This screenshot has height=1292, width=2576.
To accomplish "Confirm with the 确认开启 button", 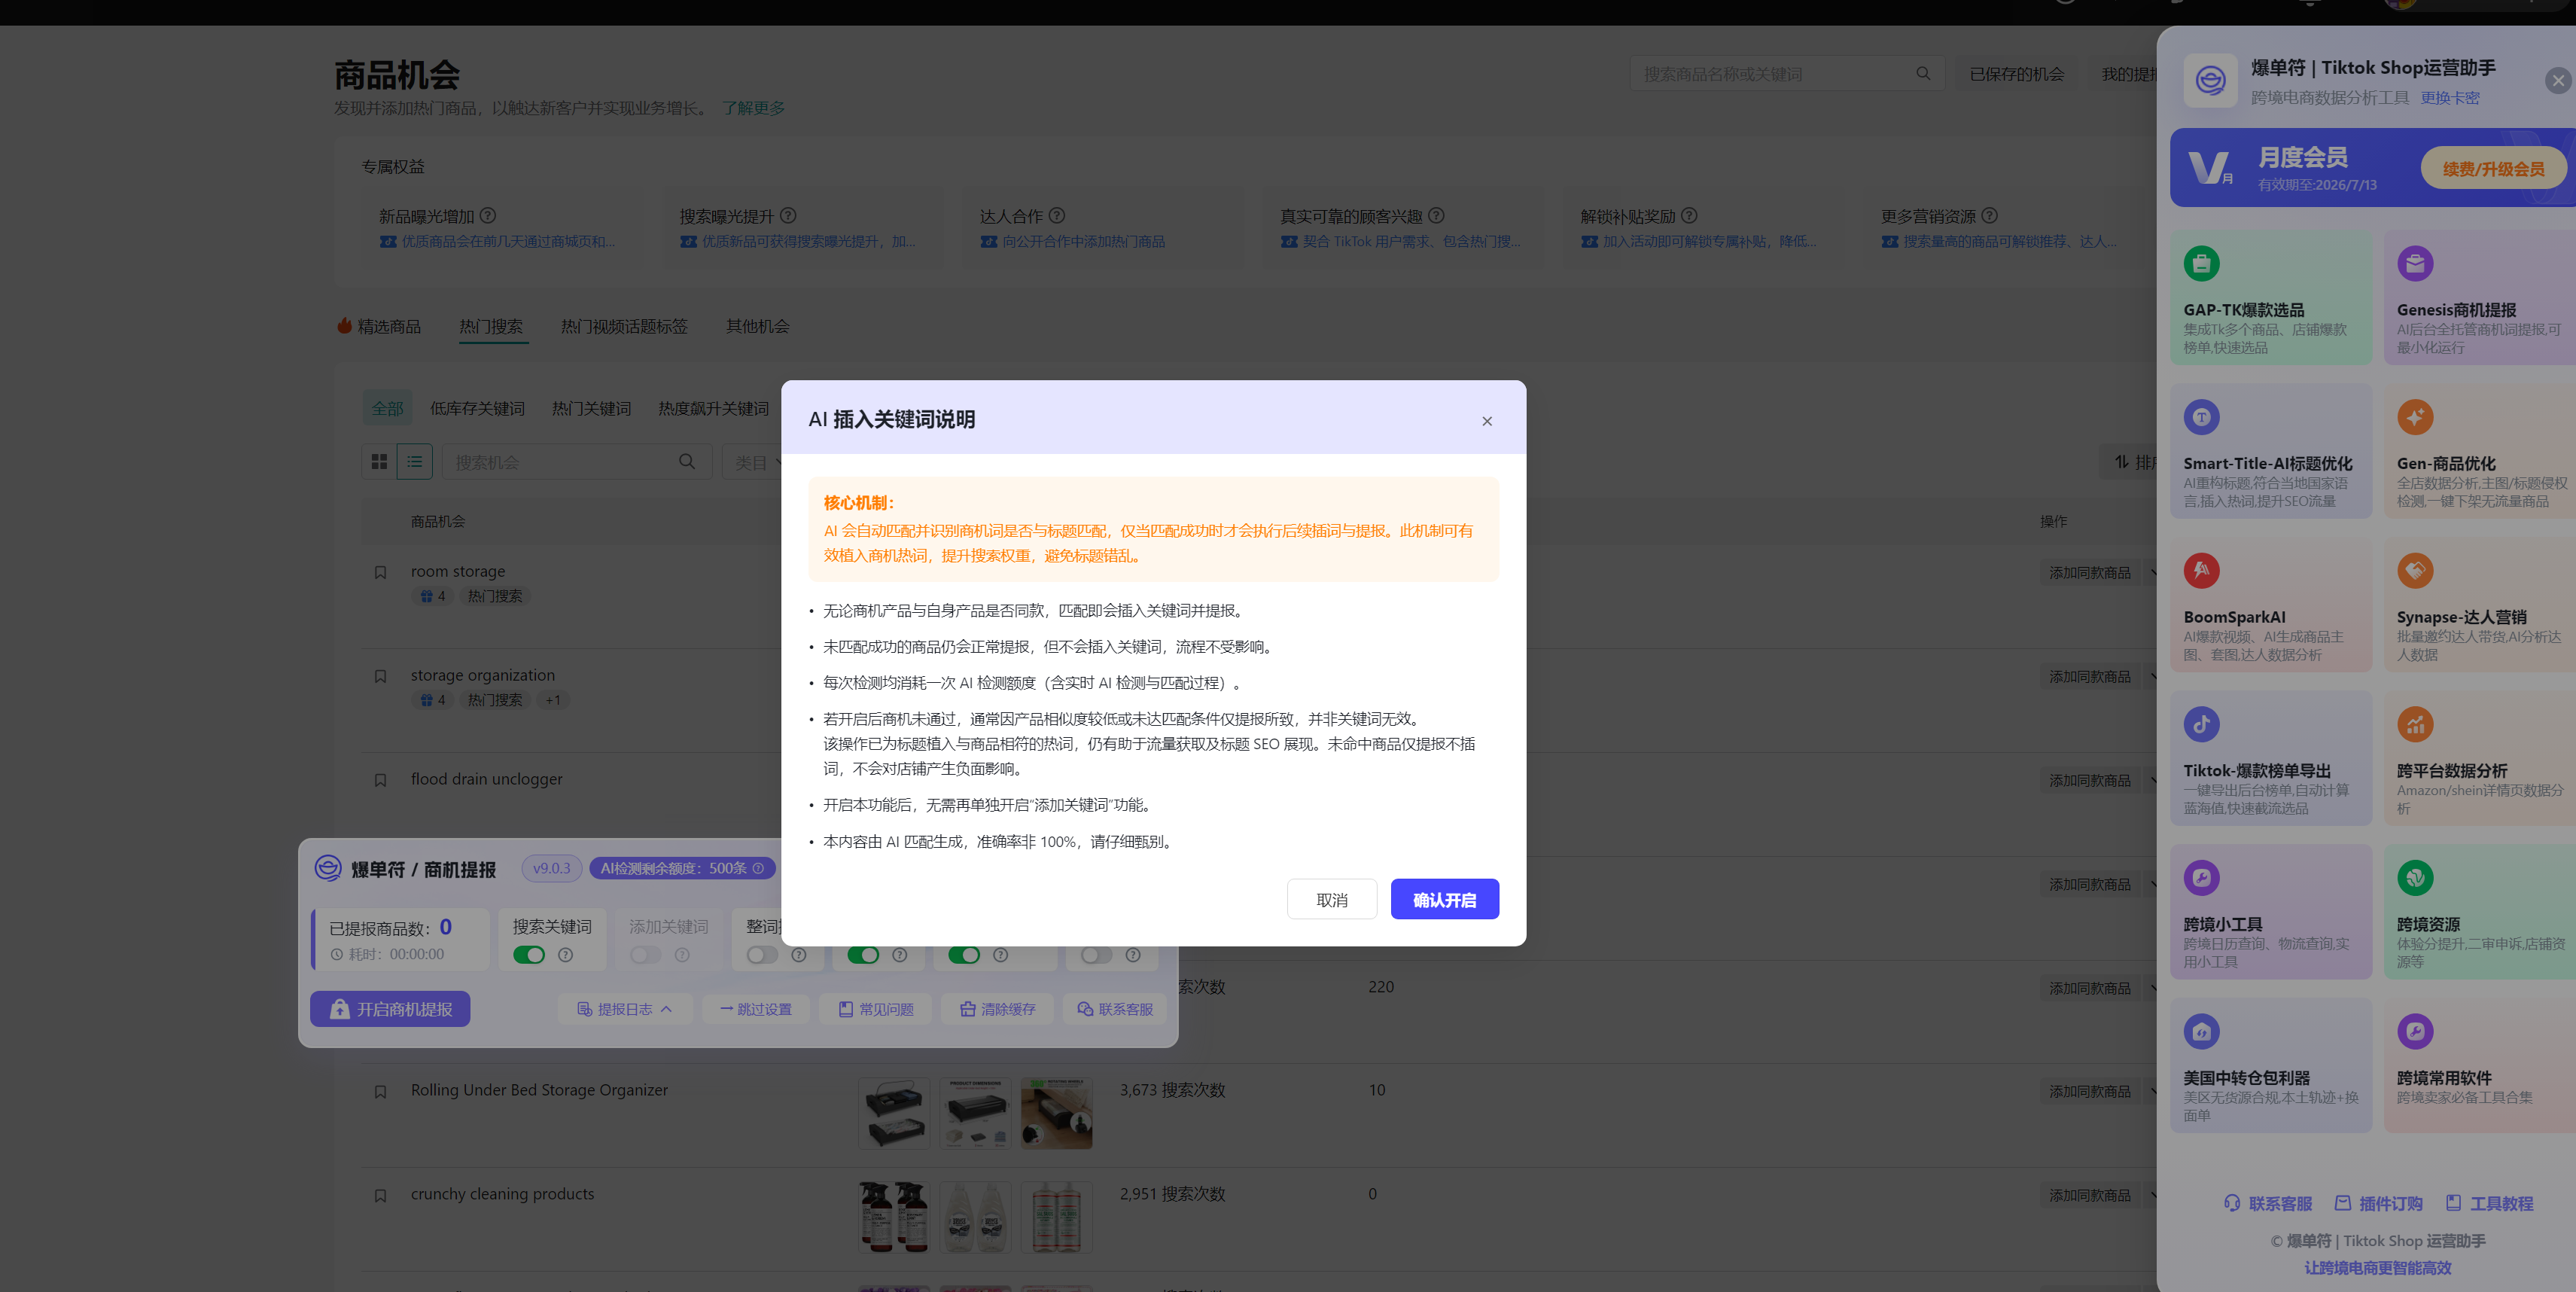I will point(1444,899).
